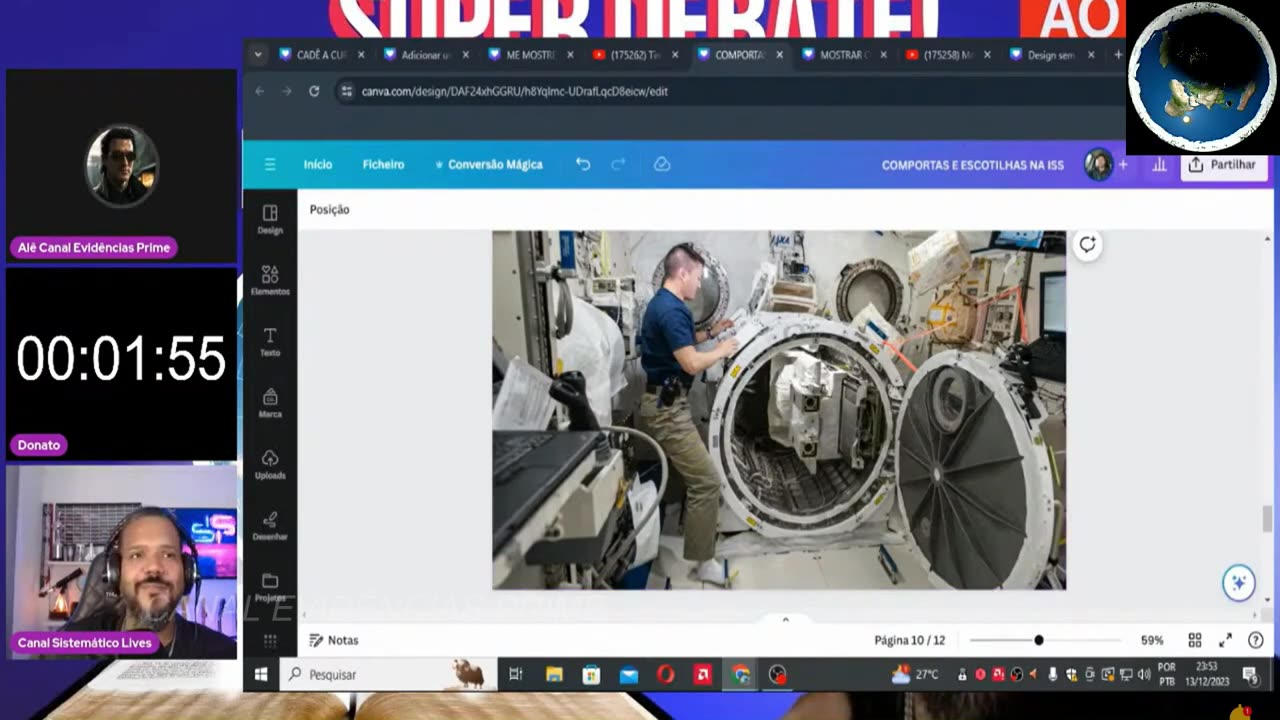Click the POR PTB language indicator
The width and height of the screenshot is (1280, 720).
coord(1167,674)
